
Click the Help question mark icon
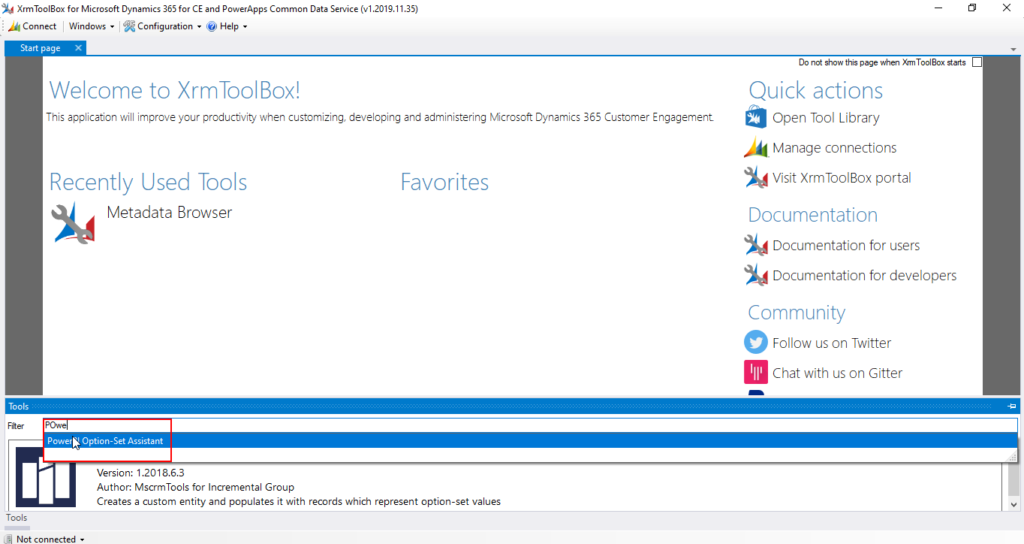pos(212,26)
